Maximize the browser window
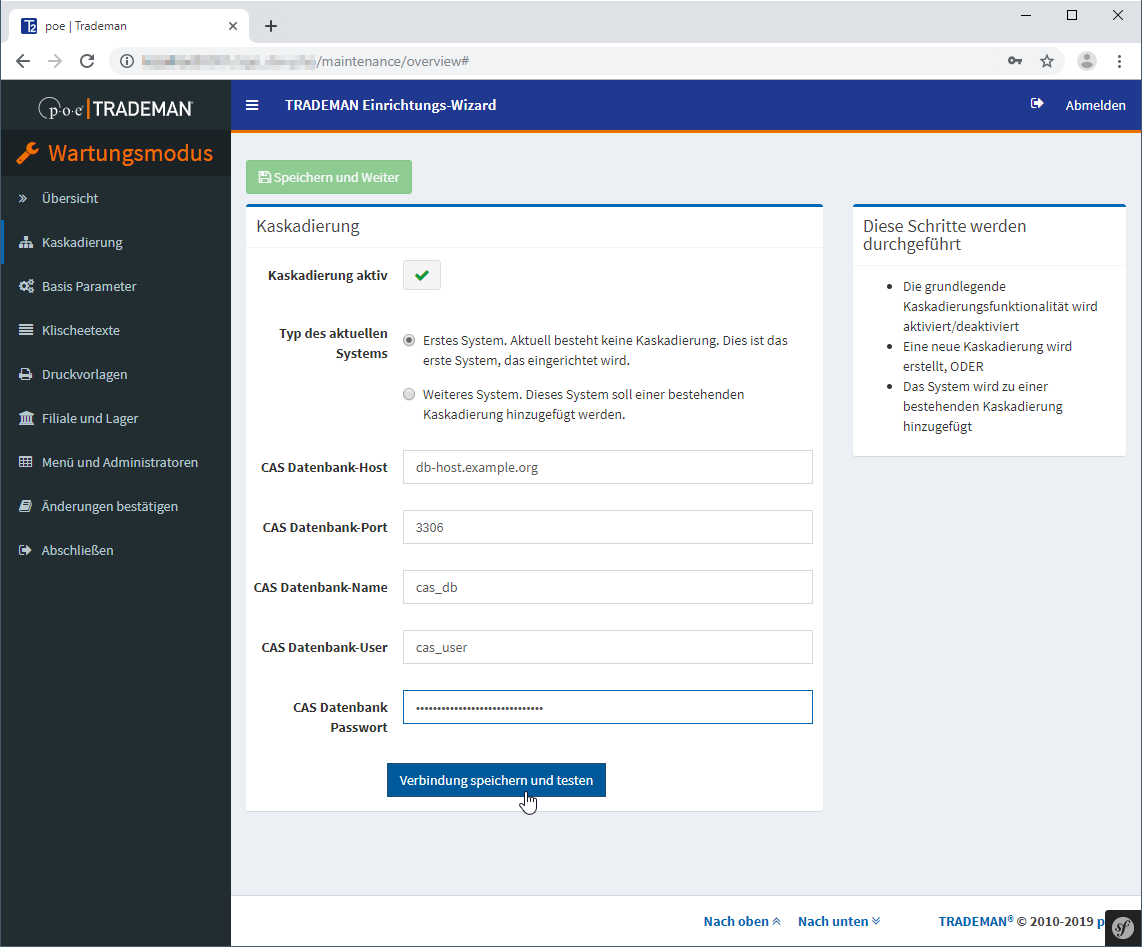1142x947 pixels. [1072, 15]
